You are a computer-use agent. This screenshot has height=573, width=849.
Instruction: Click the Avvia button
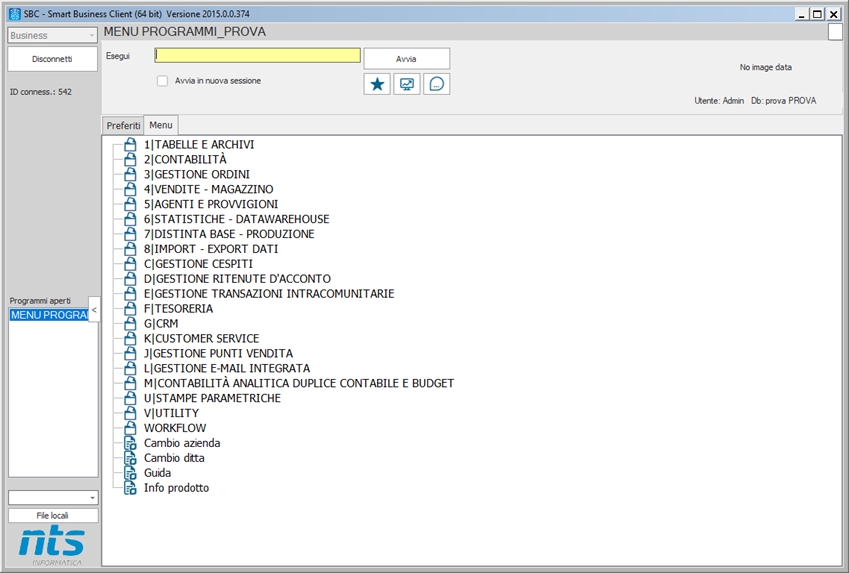click(406, 58)
